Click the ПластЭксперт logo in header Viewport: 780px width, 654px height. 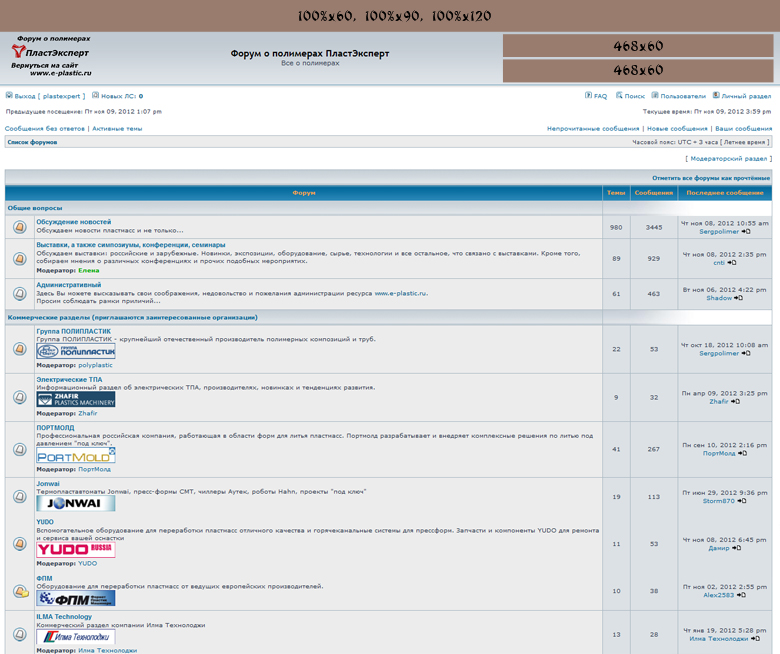pos(50,52)
